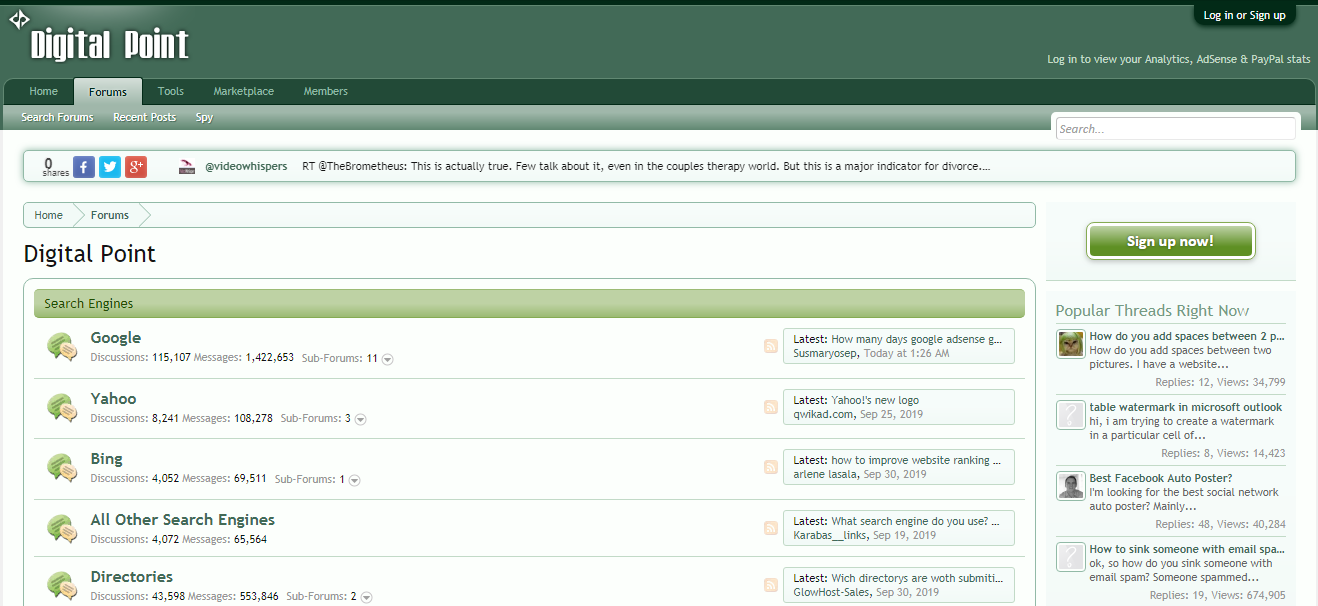
Task: Click All Other Search Engines bubble icon
Action: tap(62, 528)
